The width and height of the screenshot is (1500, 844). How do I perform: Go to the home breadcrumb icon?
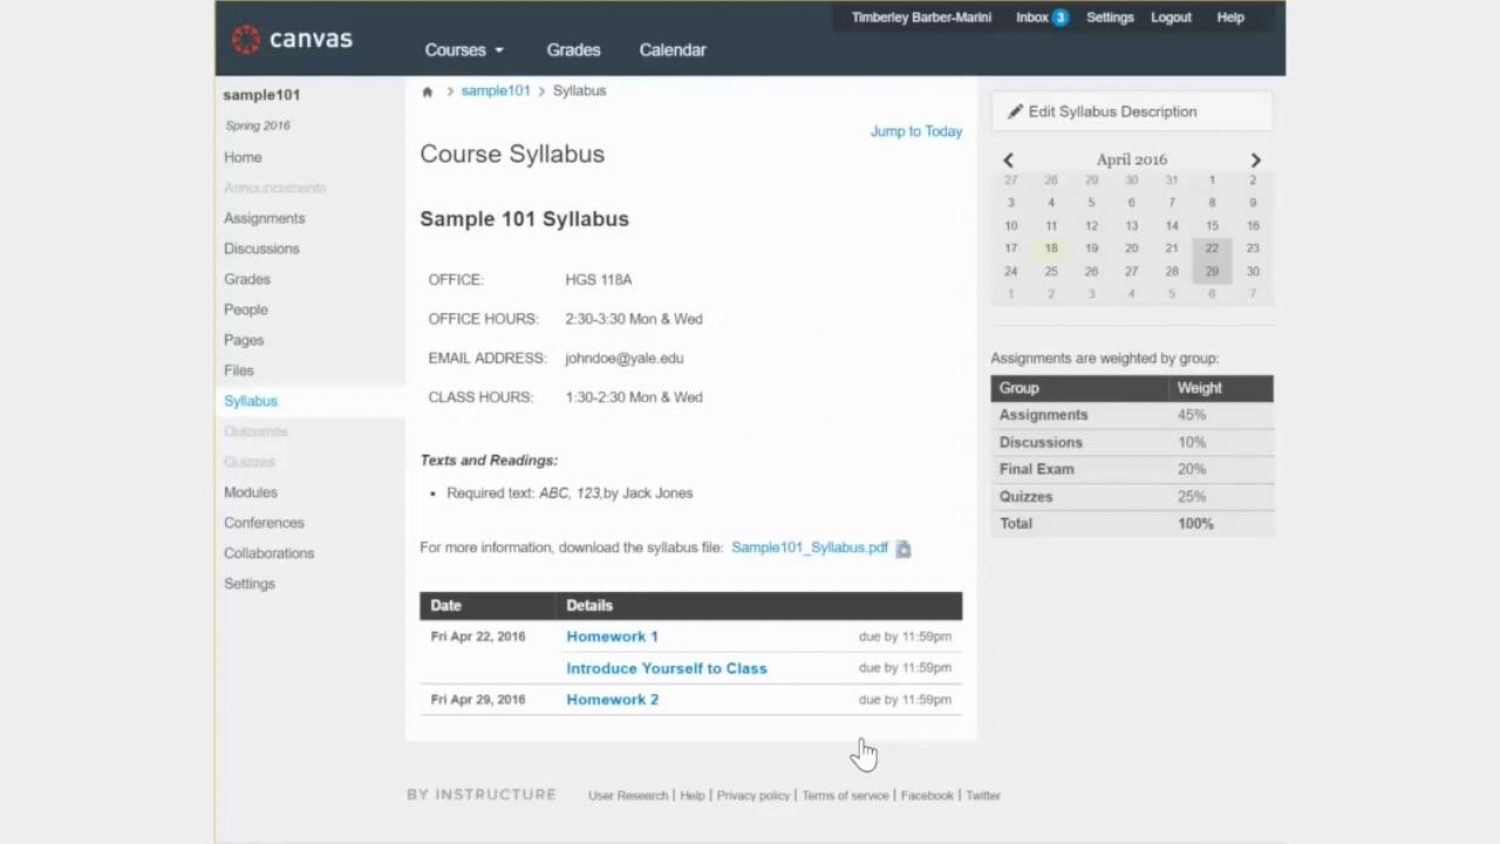tap(427, 91)
